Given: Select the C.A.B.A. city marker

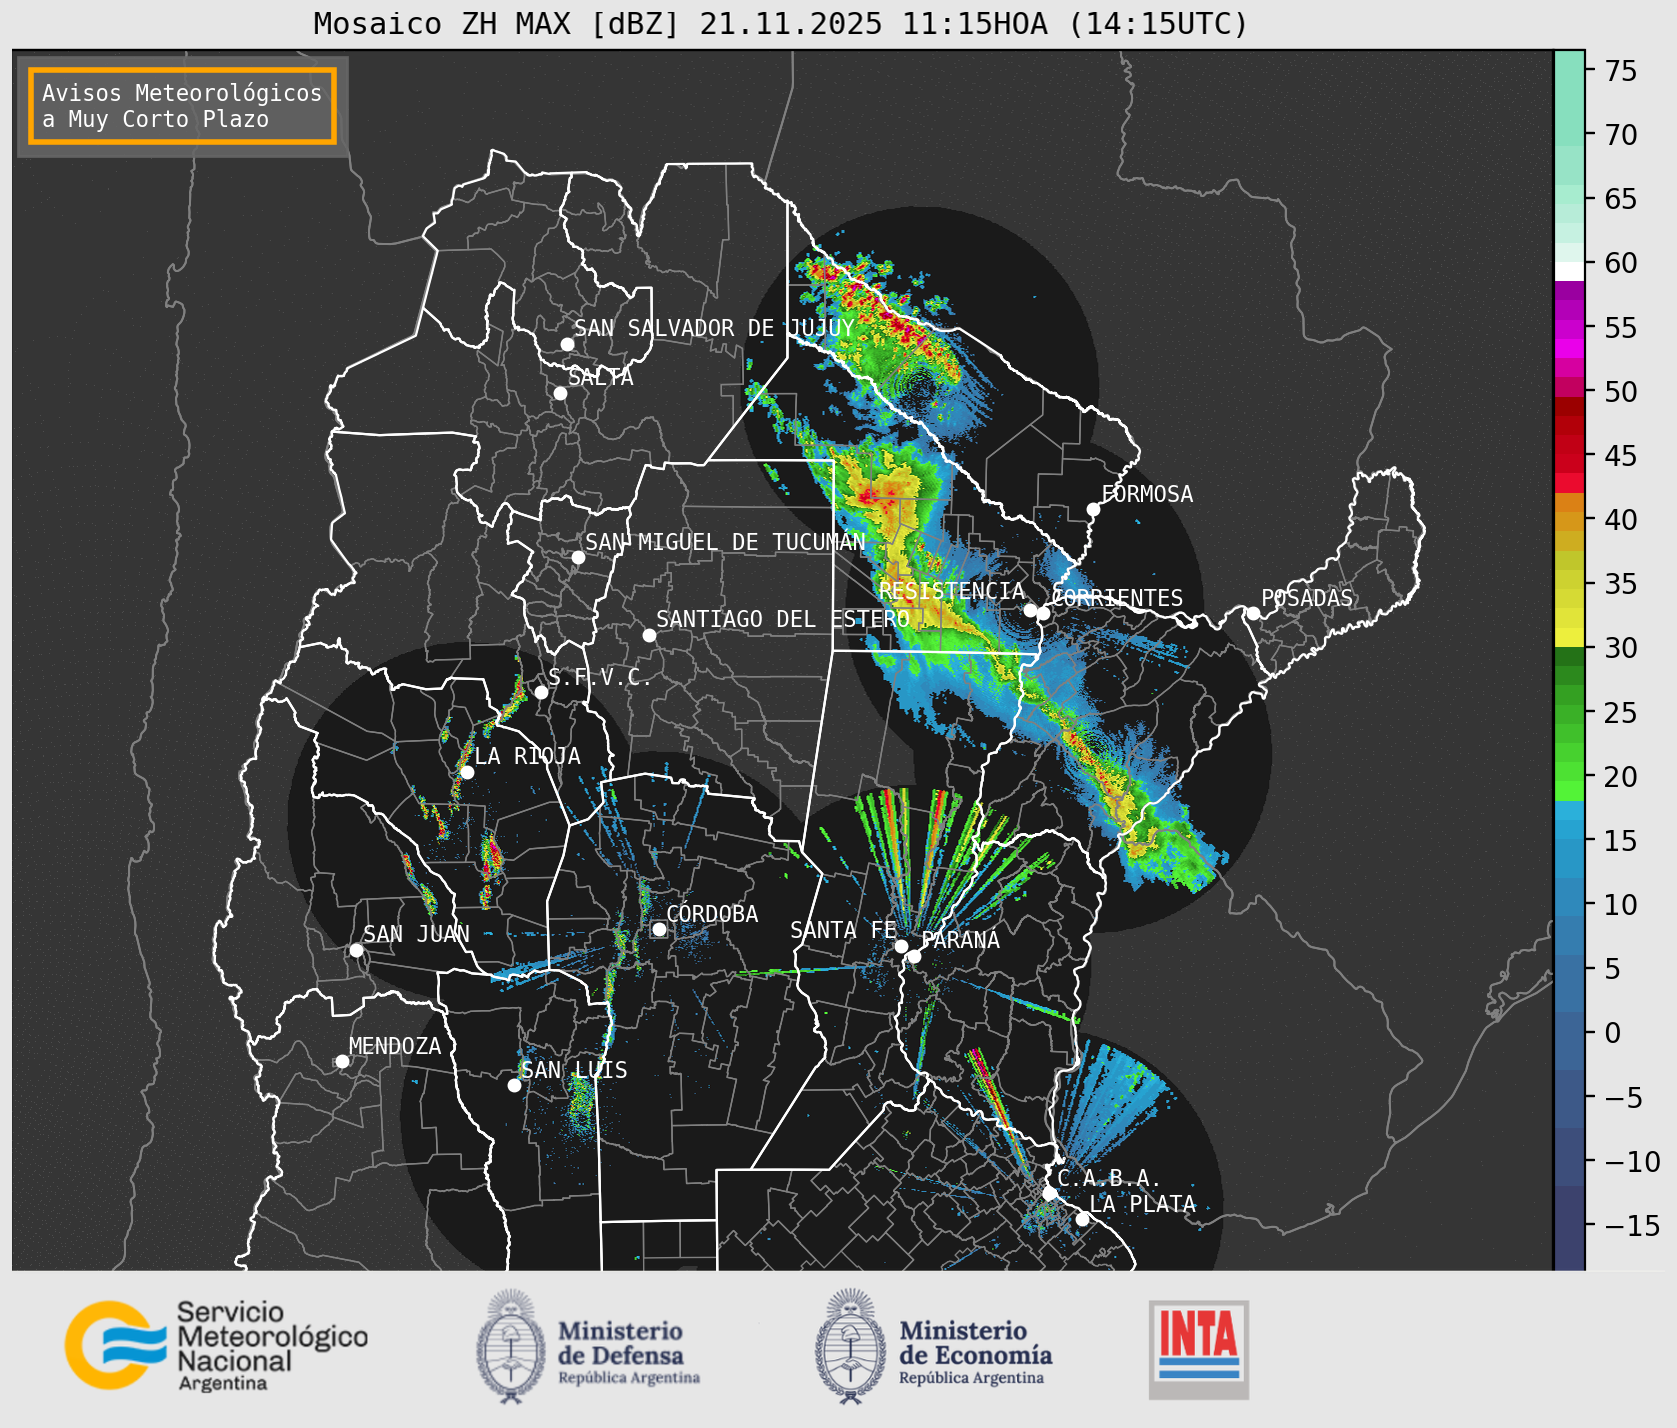Looking at the screenshot, I should click(1049, 1193).
